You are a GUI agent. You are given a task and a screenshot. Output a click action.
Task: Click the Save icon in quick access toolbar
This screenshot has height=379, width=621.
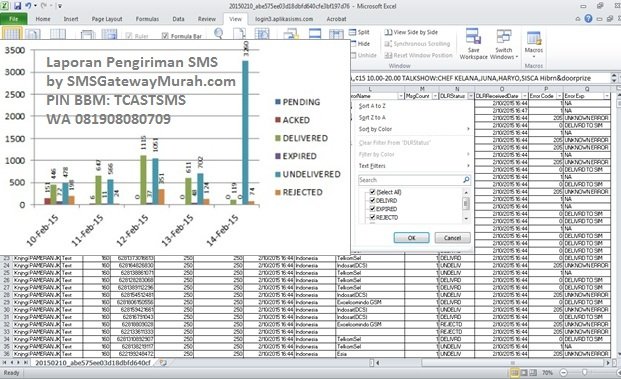pos(18,6)
